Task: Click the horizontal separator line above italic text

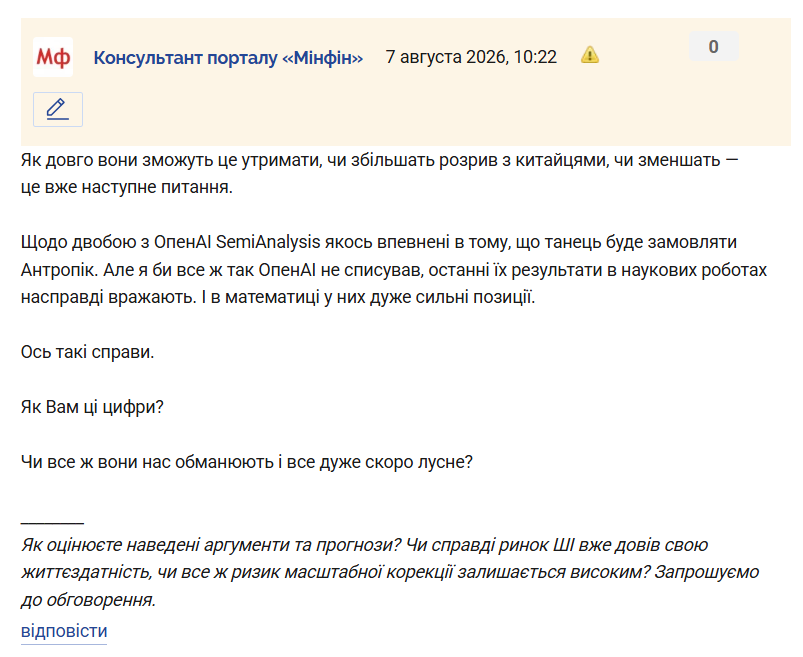Action: (x=52, y=523)
